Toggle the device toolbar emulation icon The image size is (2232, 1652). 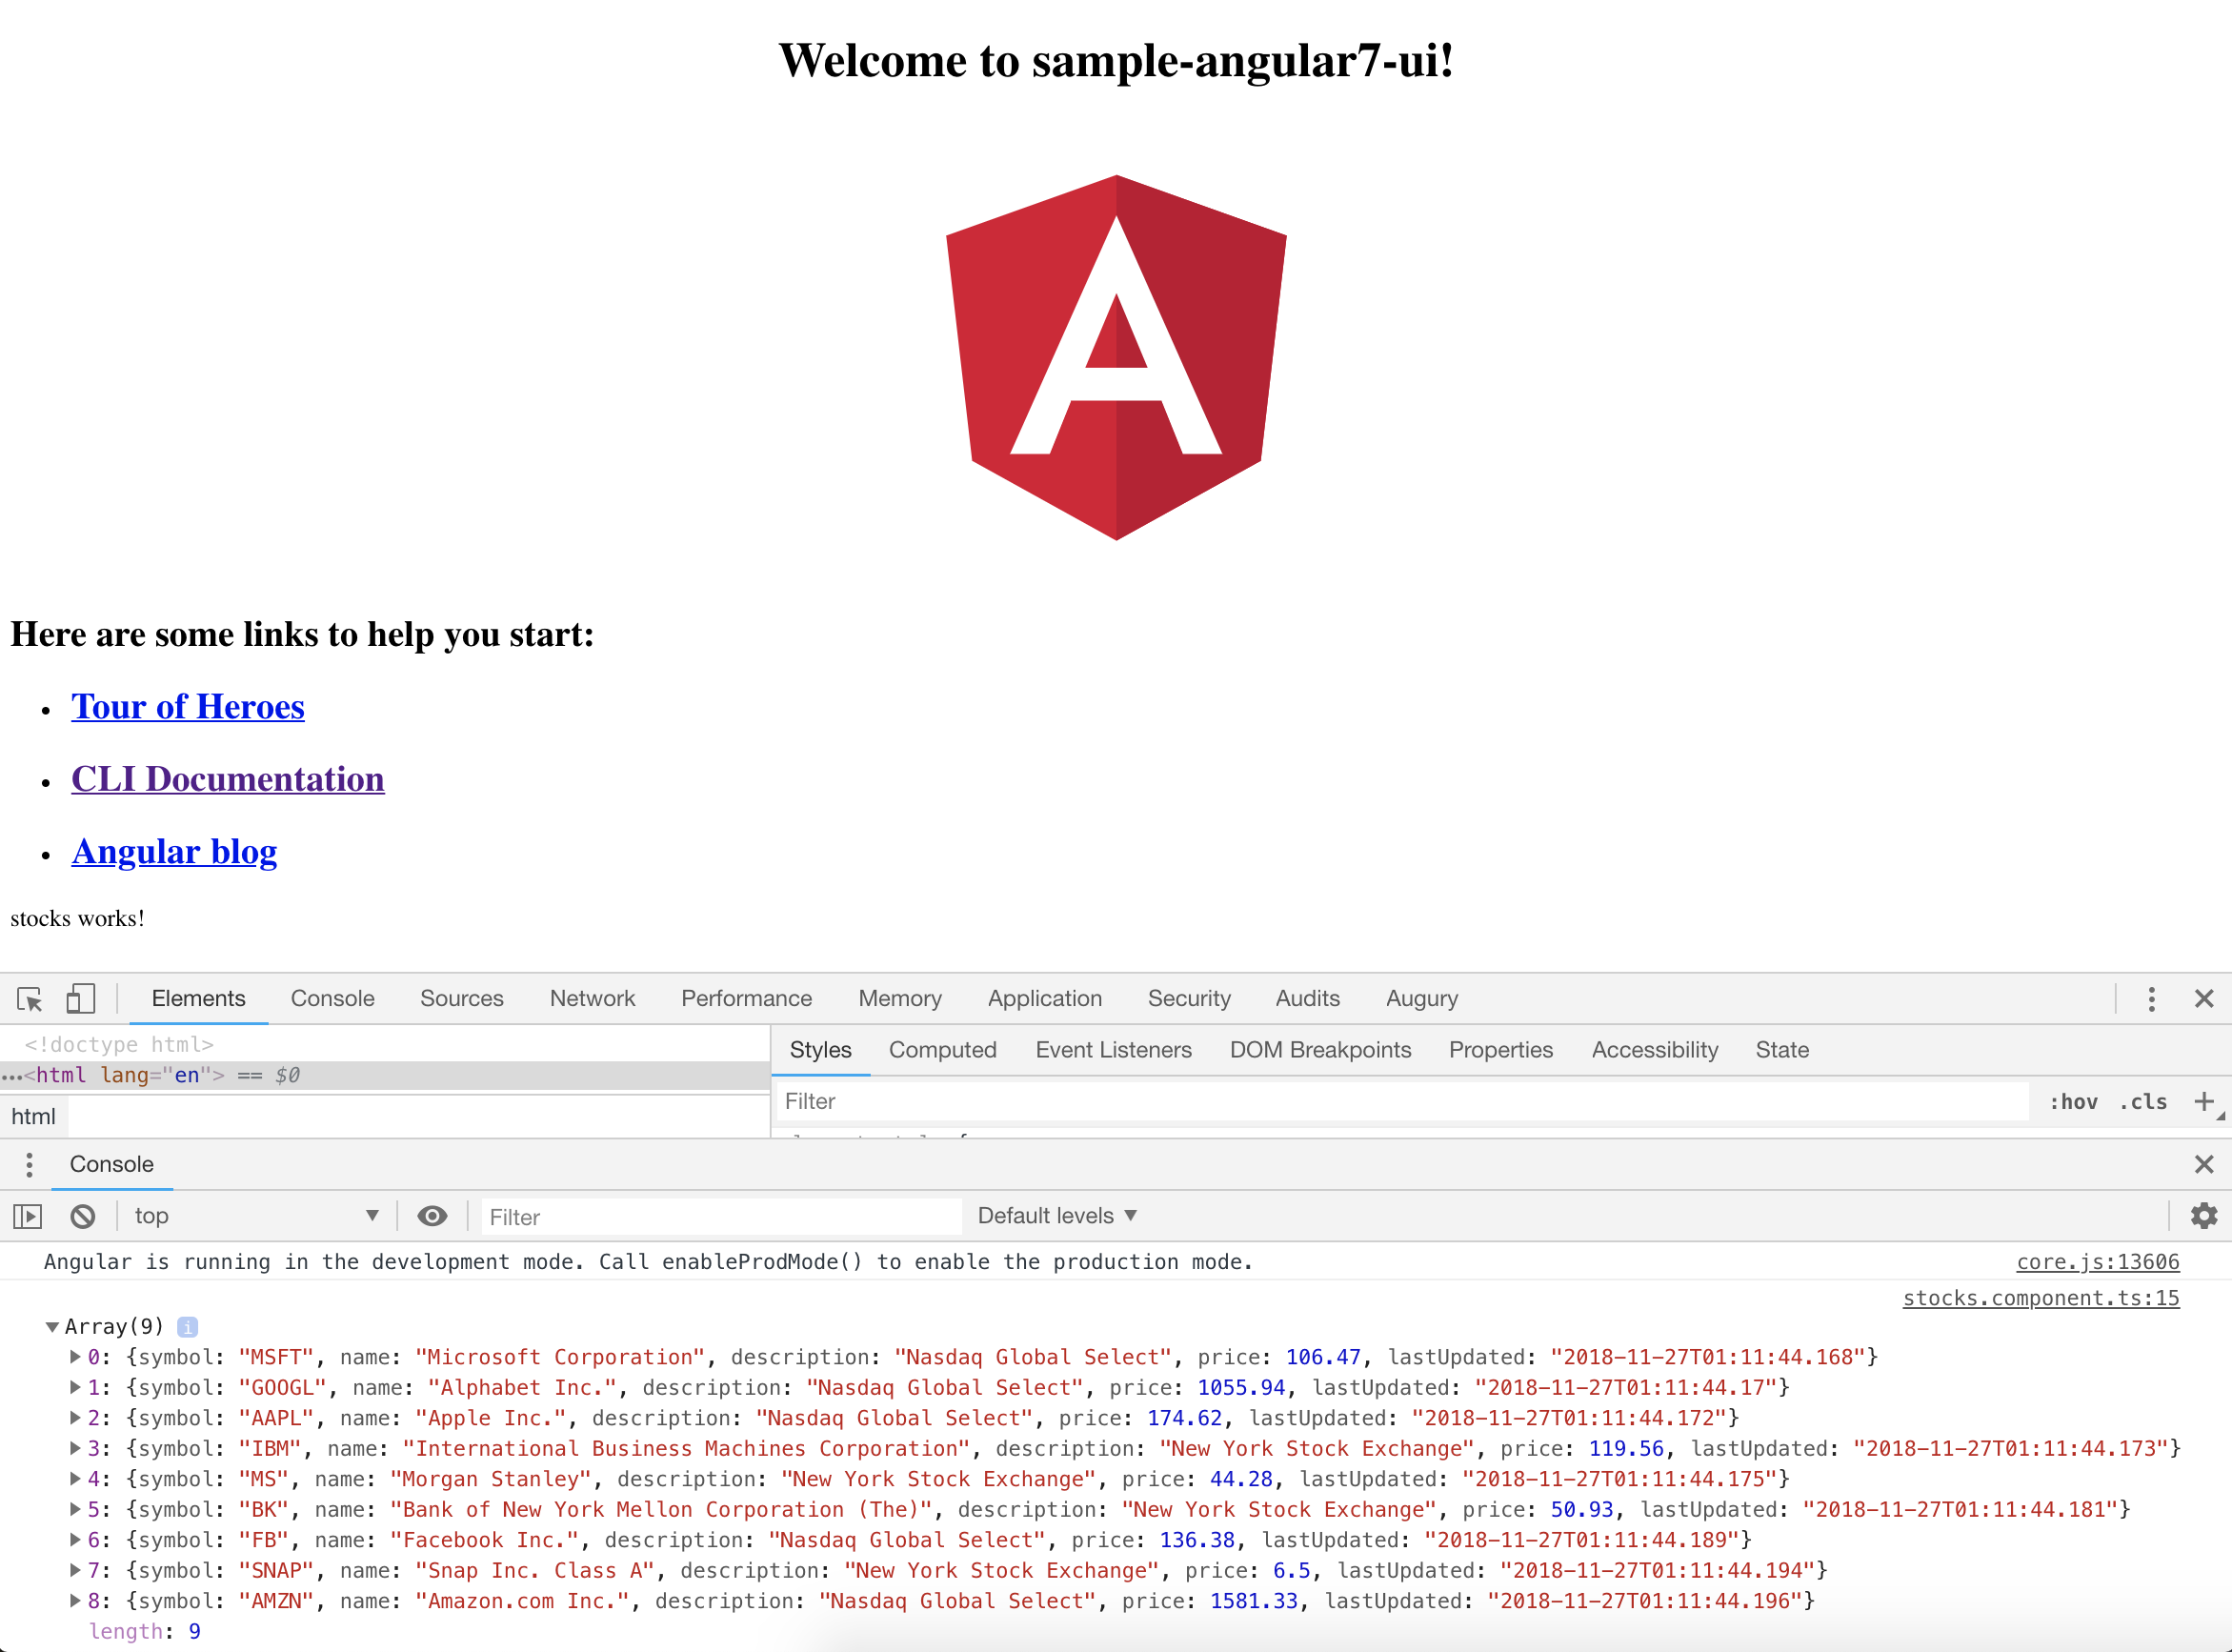click(x=82, y=997)
